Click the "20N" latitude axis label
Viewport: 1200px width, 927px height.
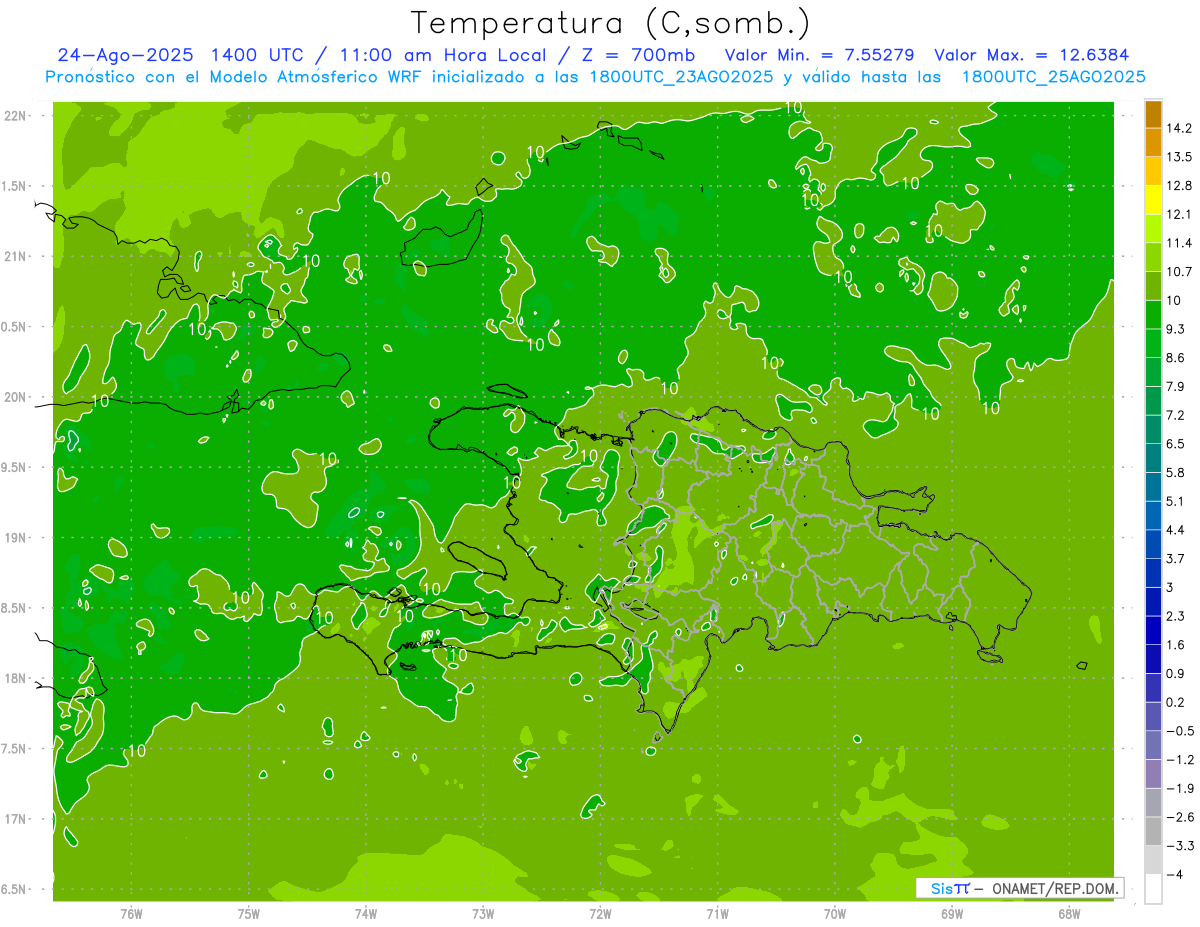pyautogui.click(x=16, y=398)
